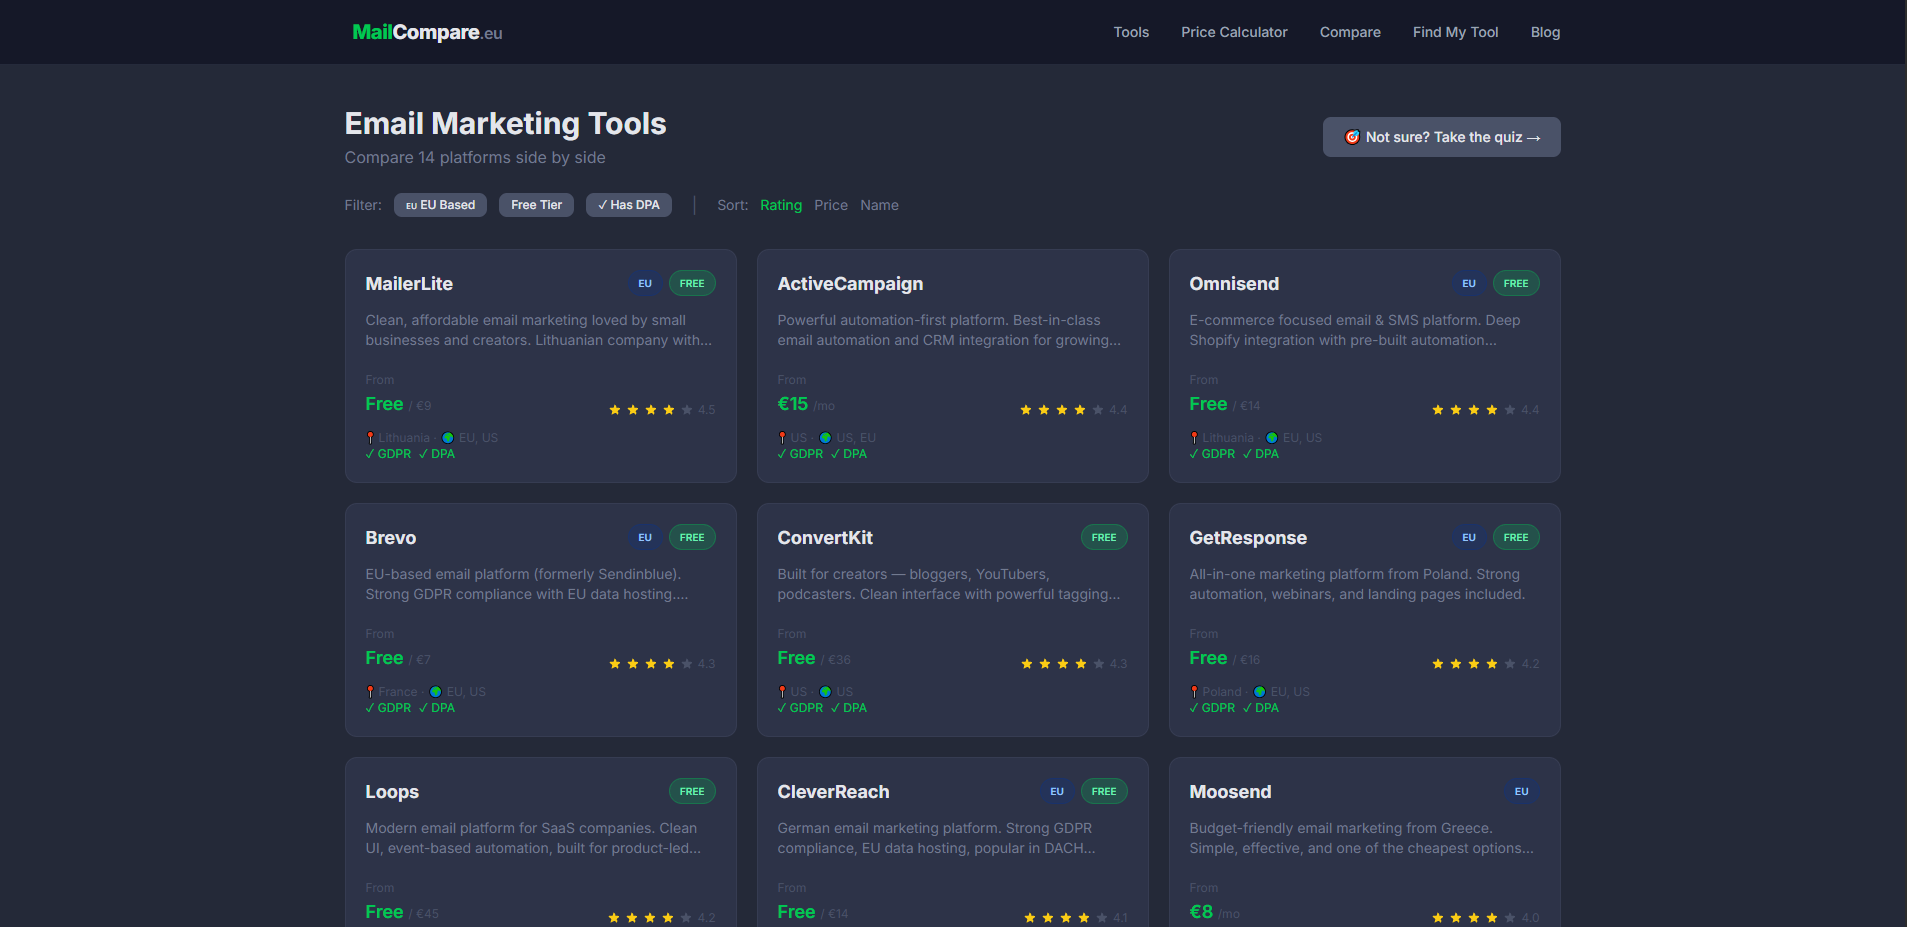Click the globe icon in GetResponse card
The width and height of the screenshot is (1907, 927).
pyautogui.click(x=1260, y=692)
